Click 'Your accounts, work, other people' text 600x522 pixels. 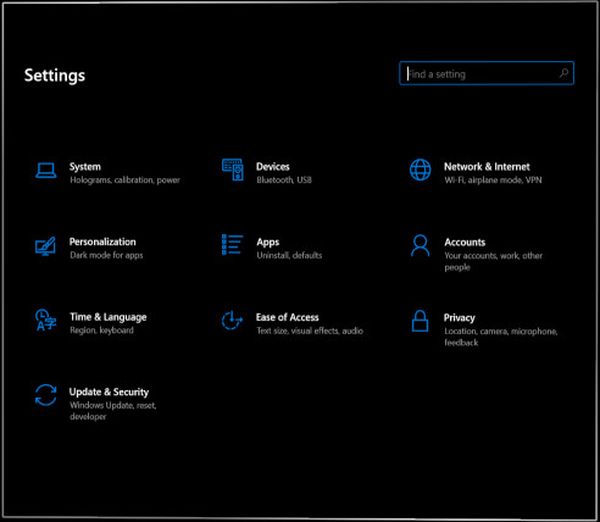[x=493, y=261]
